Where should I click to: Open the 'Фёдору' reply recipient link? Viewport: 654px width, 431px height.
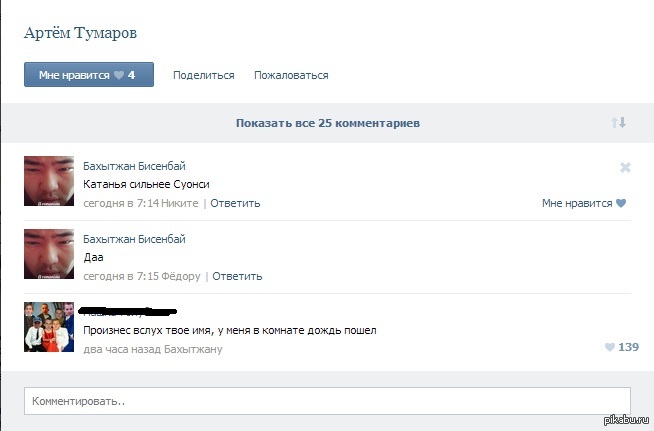coord(182,276)
